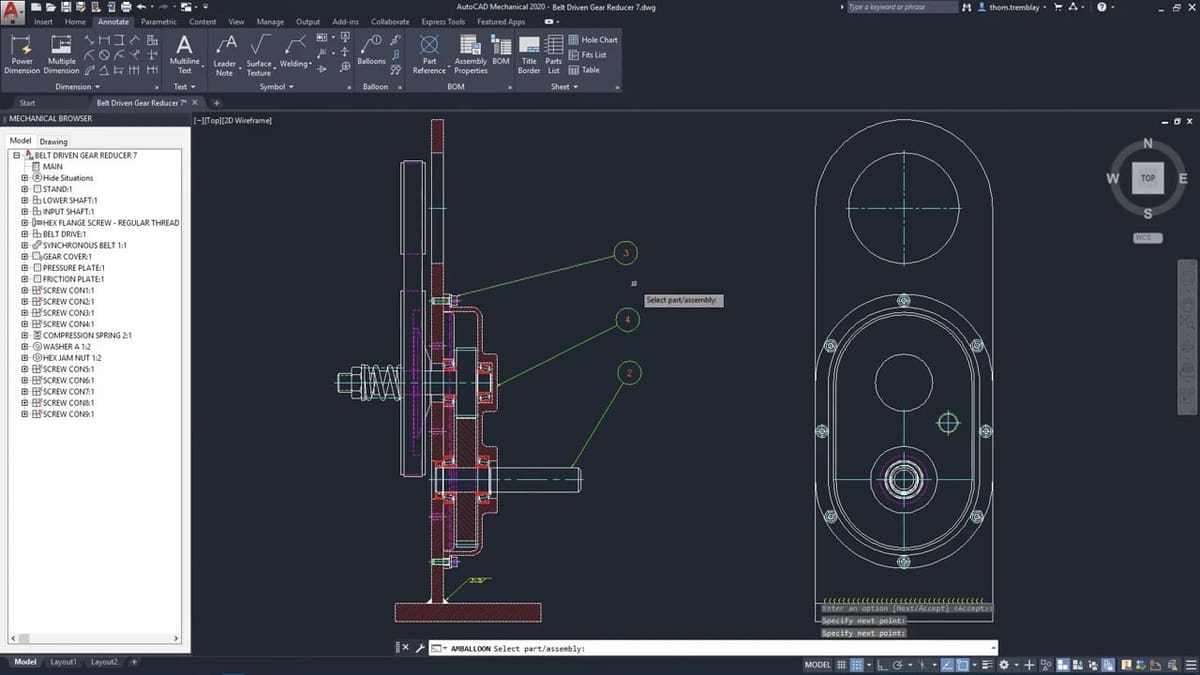The width and height of the screenshot is (1200, 675).
Task: Toggle ortho mode in status bar
Action: (883, 665)
